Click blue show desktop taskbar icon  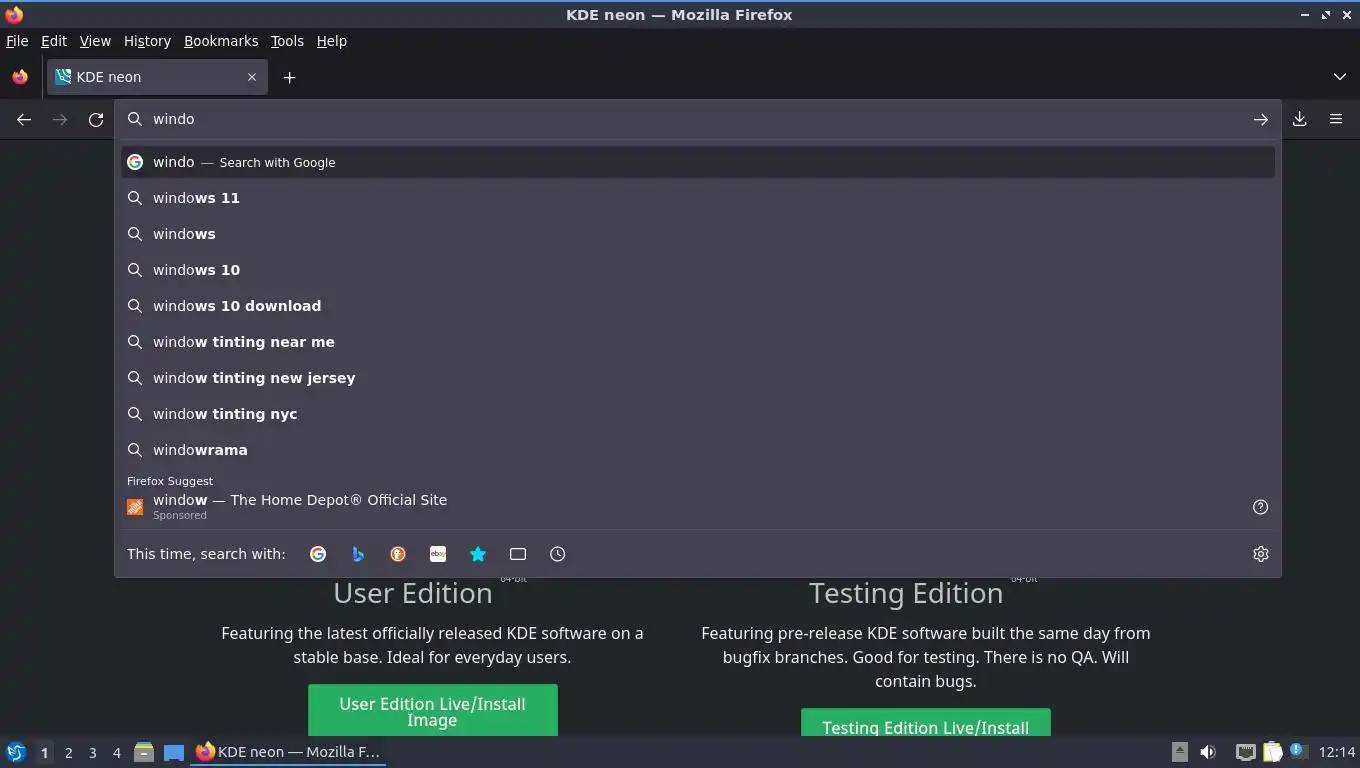coord(174,752)
